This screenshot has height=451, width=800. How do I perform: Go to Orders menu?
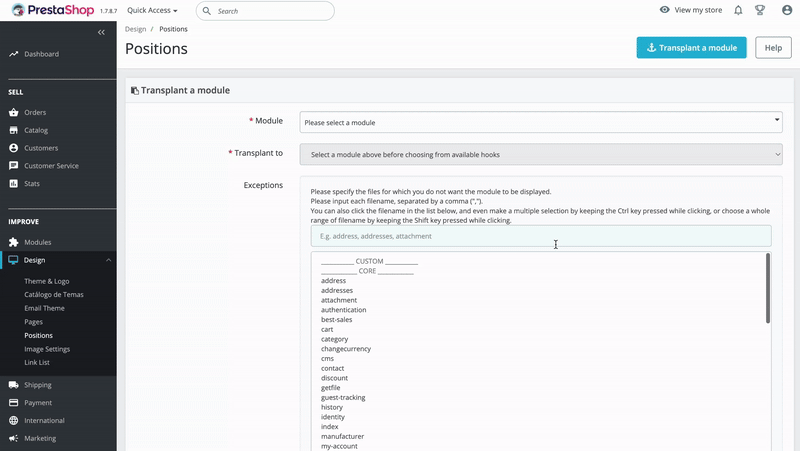pos(35,112)
